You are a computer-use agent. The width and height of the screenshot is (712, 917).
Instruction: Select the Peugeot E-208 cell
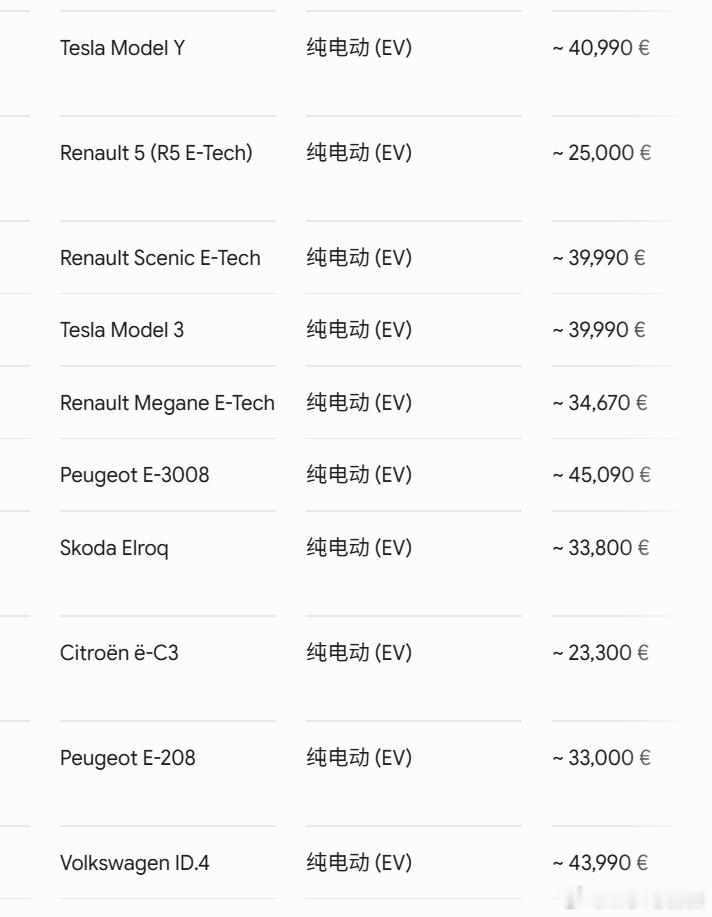tap(128, 758)
